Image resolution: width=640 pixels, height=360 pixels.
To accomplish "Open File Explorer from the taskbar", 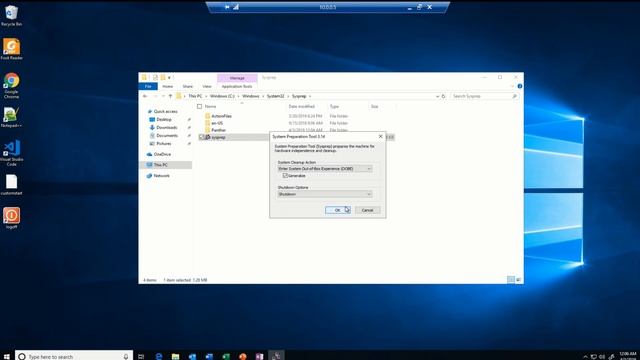I will pos(176,356).
